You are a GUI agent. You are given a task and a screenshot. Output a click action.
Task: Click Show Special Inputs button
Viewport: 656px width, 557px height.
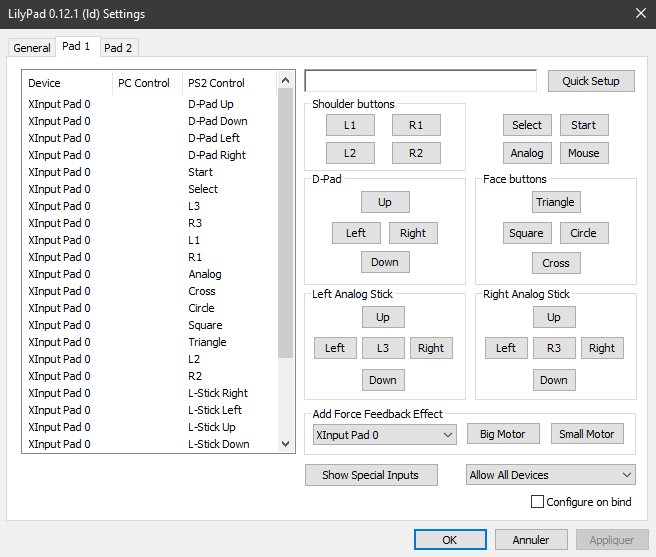click(x=370, y=475)
